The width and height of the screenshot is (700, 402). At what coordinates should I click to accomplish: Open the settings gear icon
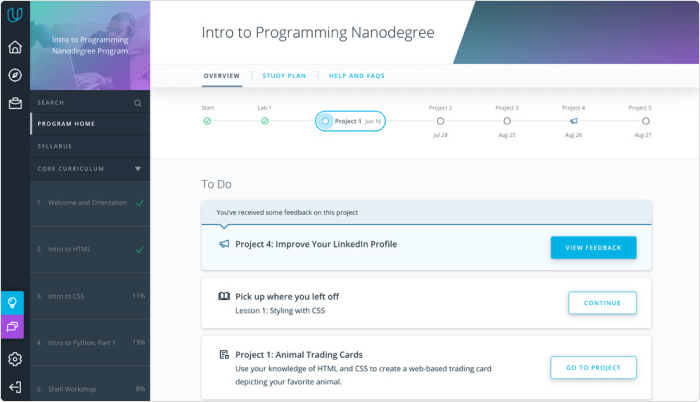(15, 359)
